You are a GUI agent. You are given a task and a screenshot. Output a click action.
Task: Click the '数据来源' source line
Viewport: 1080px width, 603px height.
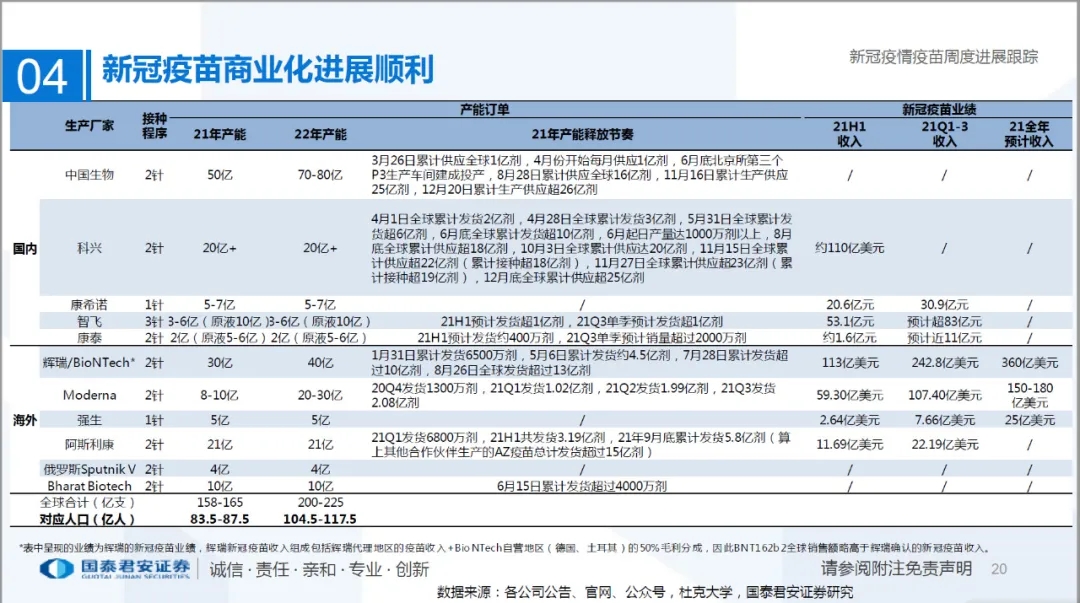pos(645,592)
